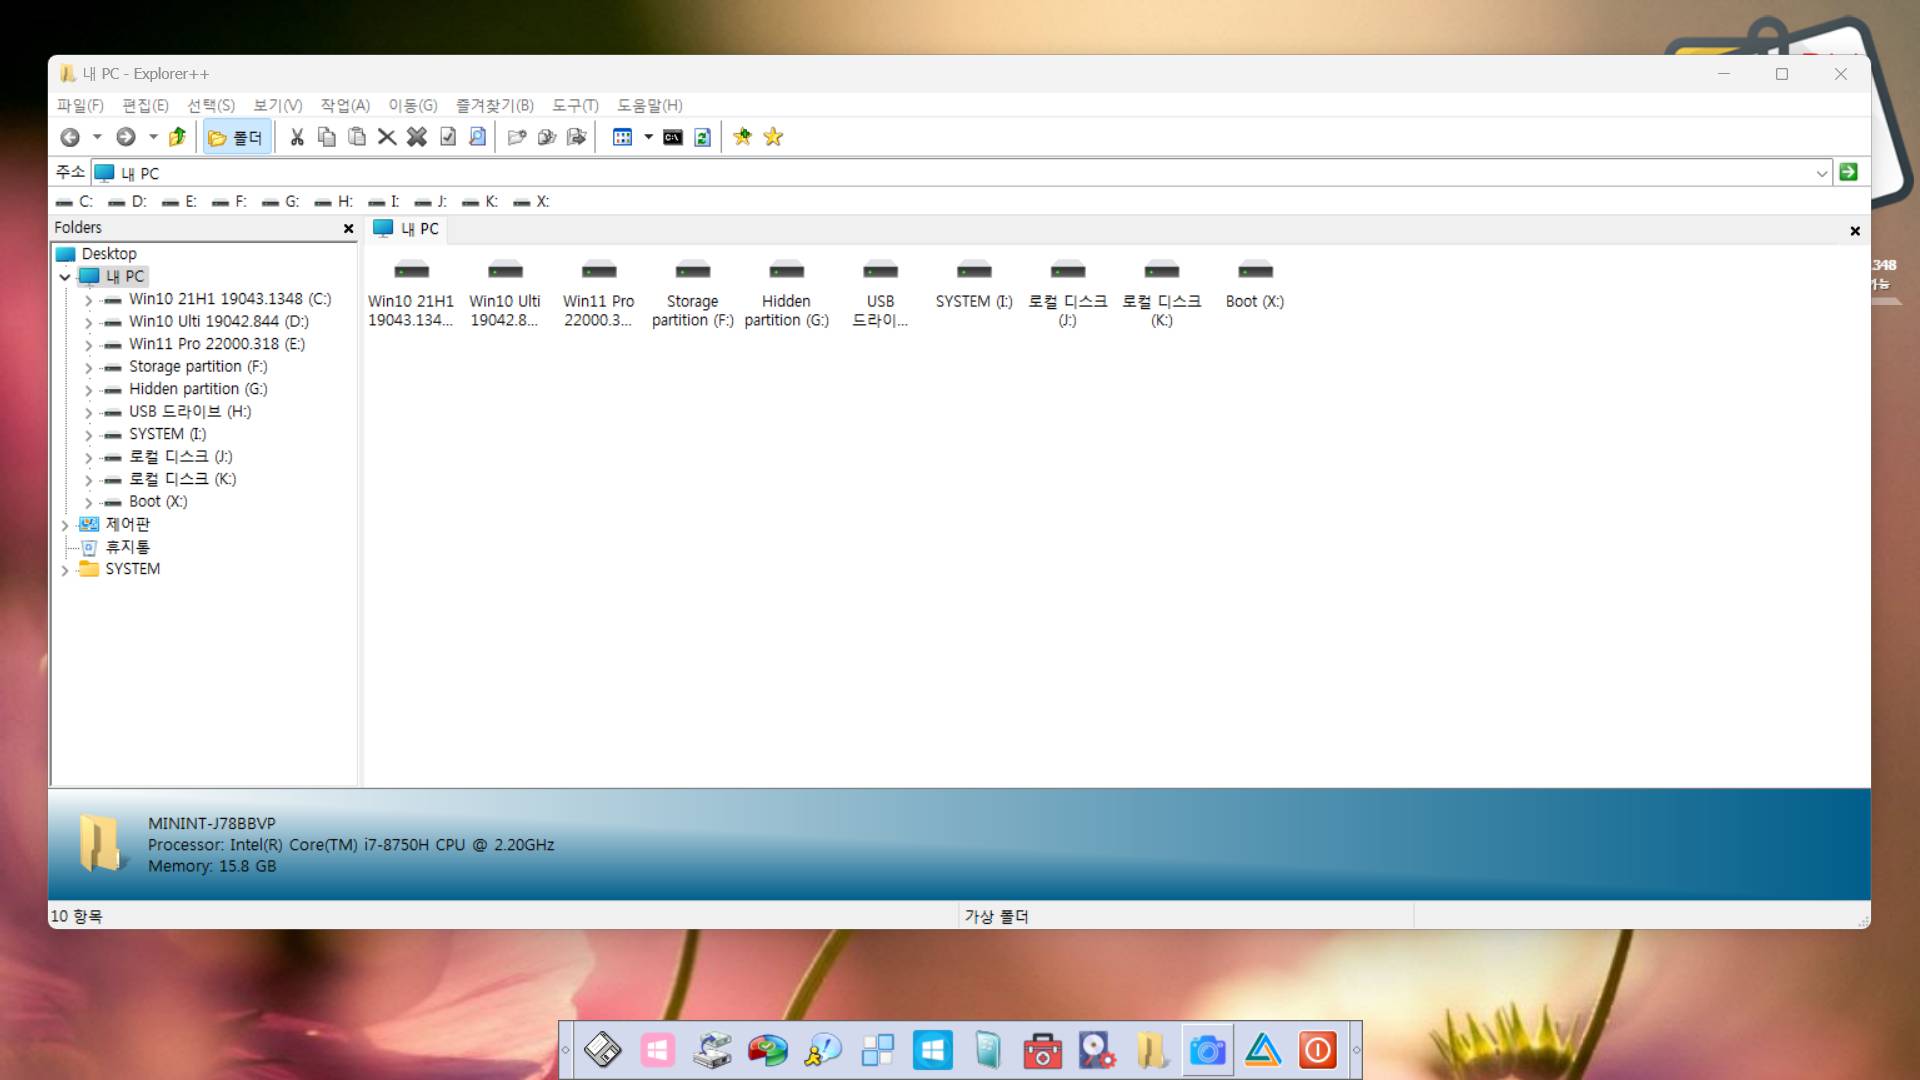Open the 선택(S) menu

(x=211, y=105)
